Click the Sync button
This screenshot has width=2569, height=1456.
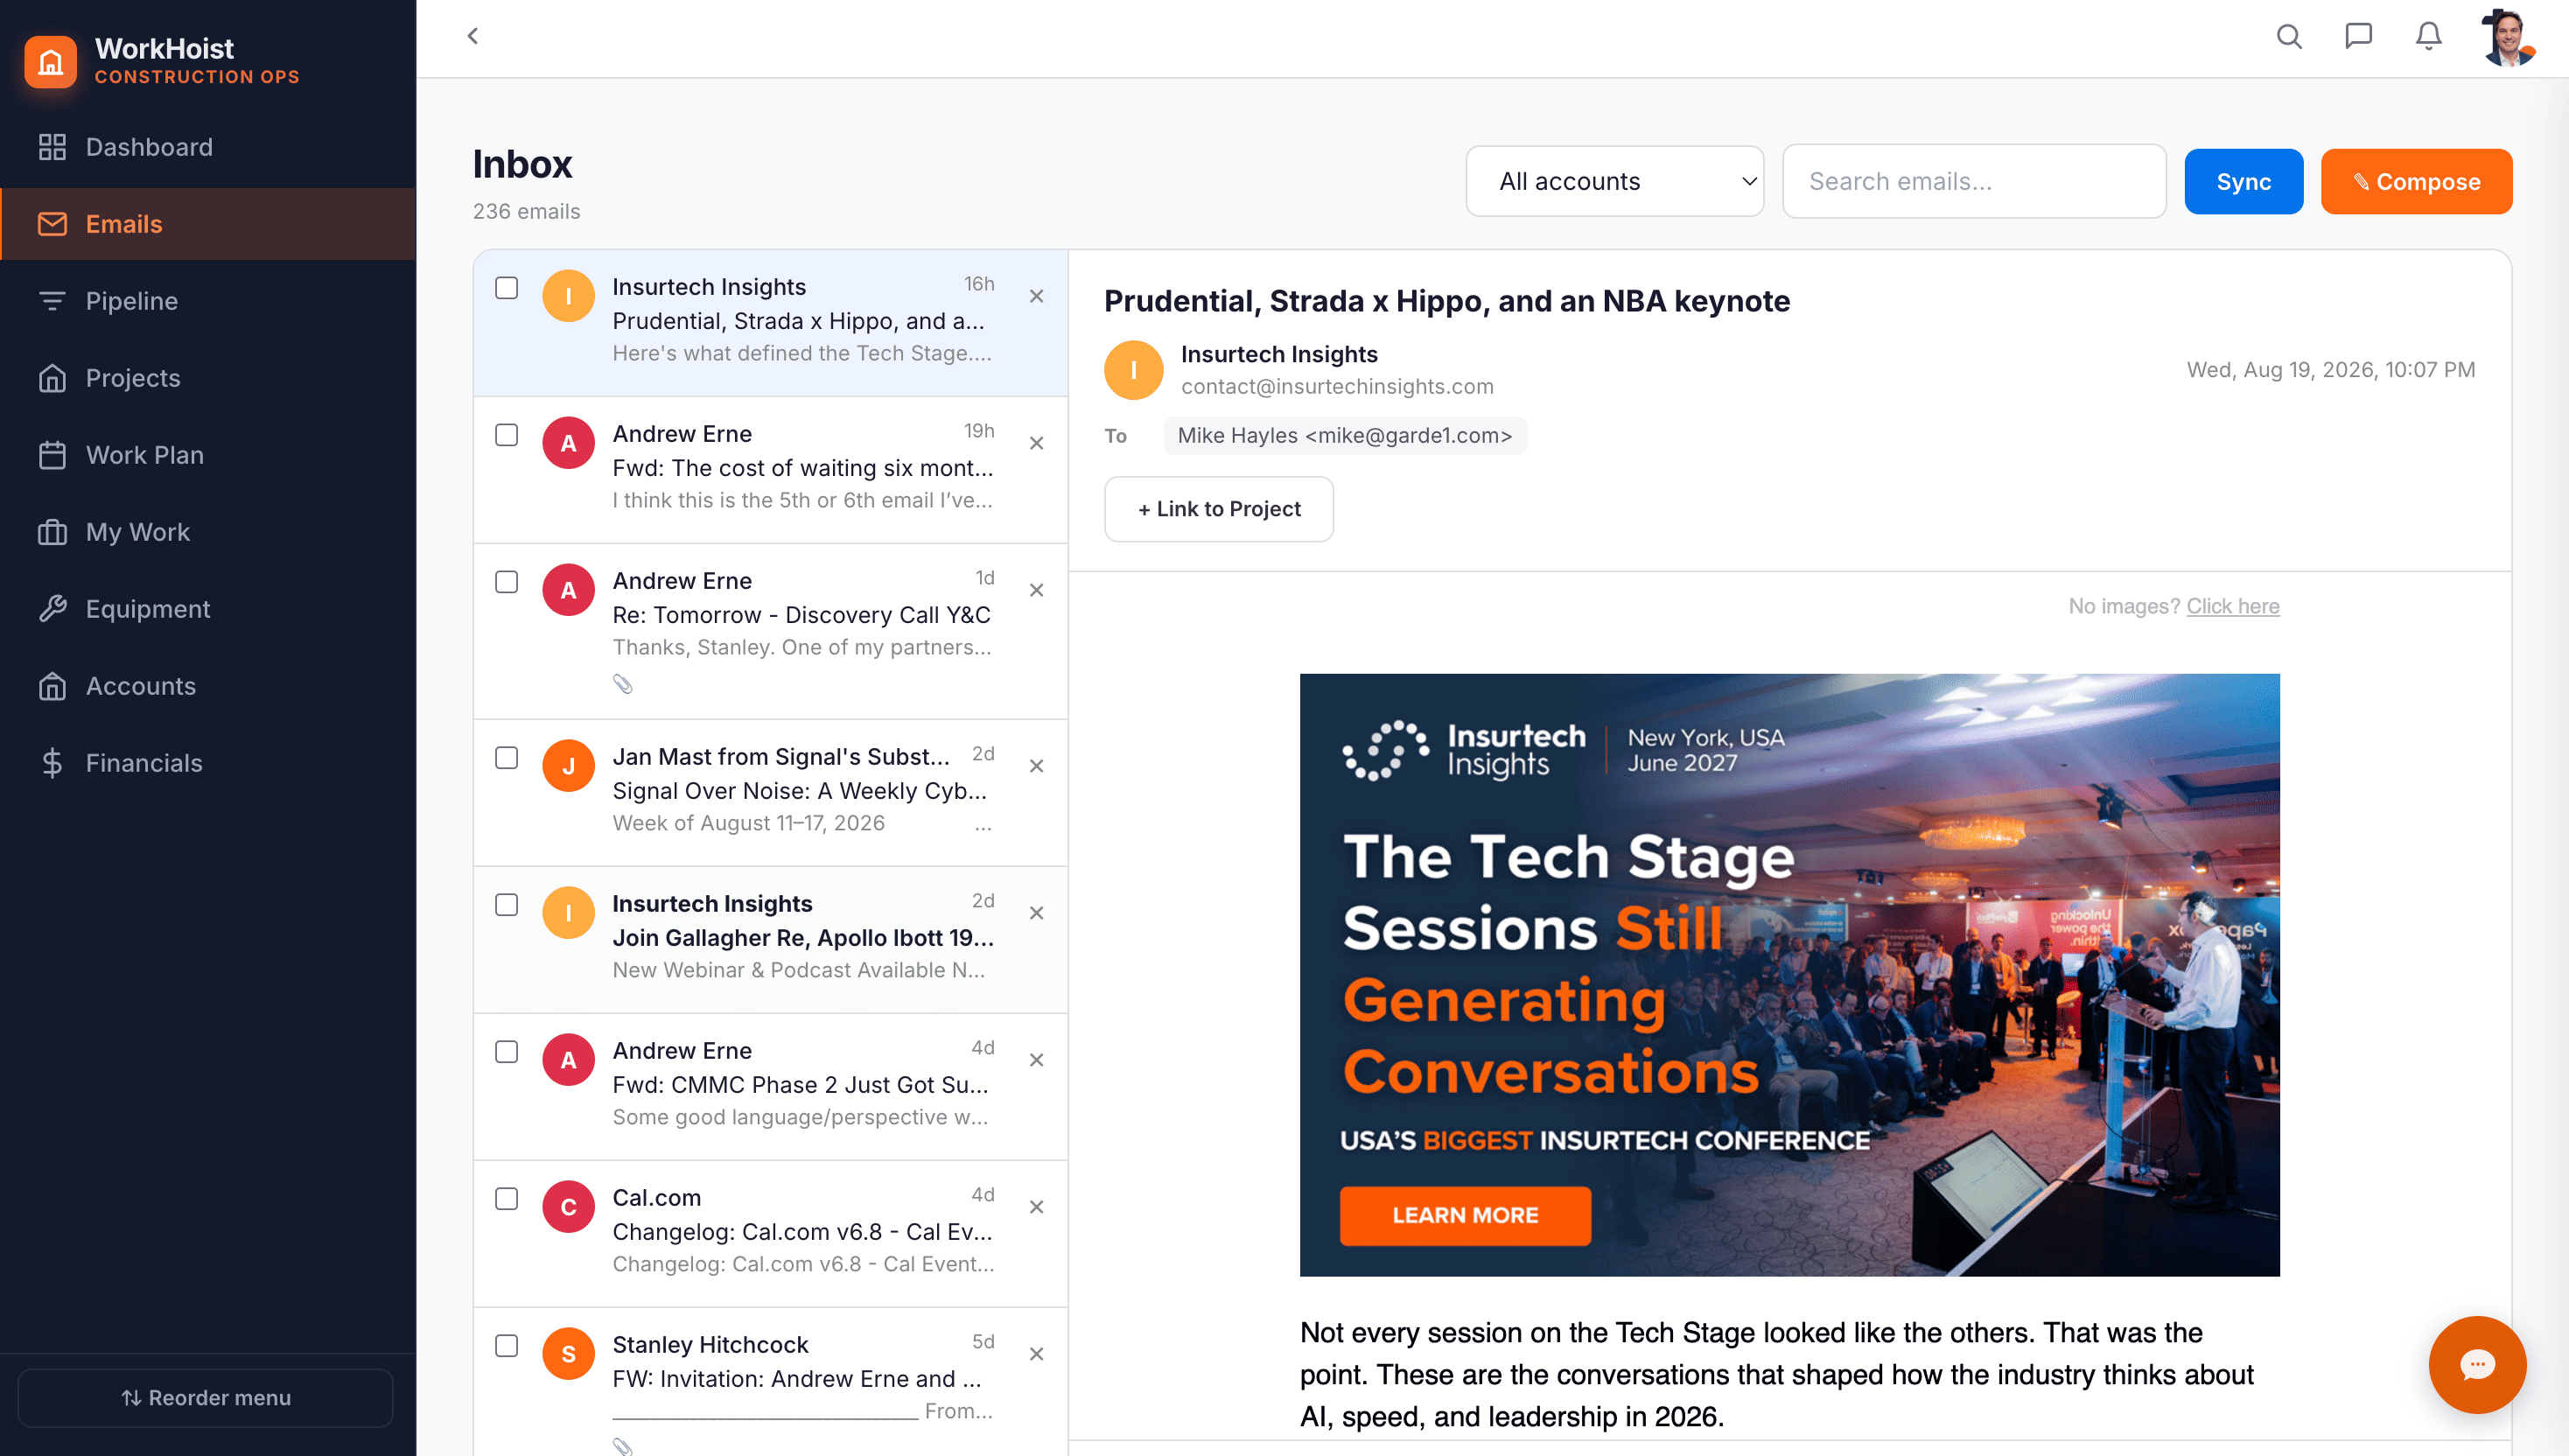[x=2243, y=181]
